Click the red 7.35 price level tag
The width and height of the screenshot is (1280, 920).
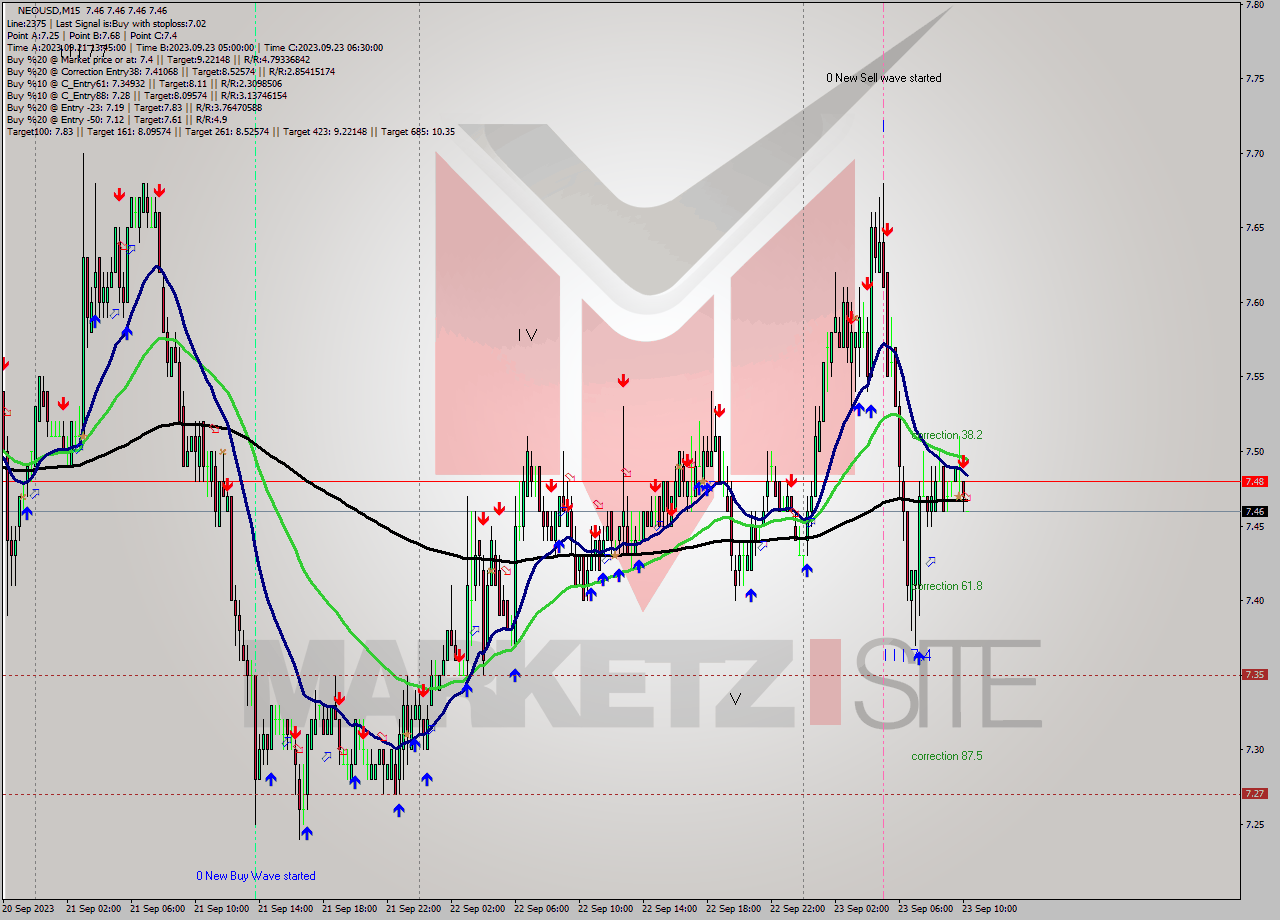coord(1255,674)
